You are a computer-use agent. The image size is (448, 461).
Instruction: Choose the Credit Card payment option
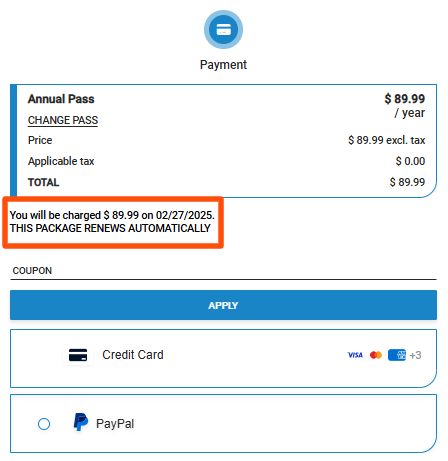coord(223,358)
